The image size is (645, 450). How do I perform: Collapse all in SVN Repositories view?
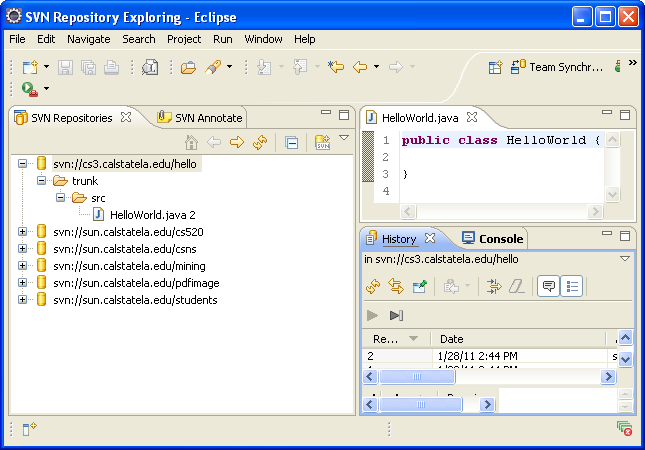(x=291, y=143)
